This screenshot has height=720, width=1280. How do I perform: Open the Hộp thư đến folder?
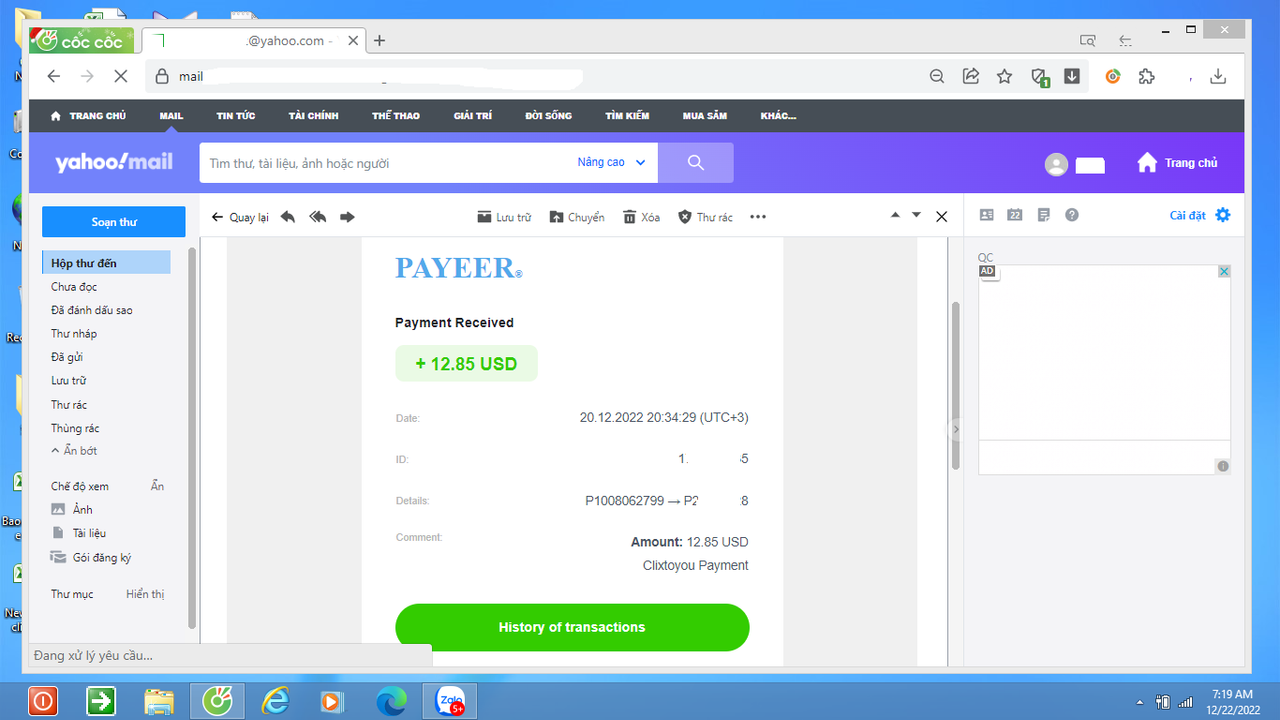point(106,263)
